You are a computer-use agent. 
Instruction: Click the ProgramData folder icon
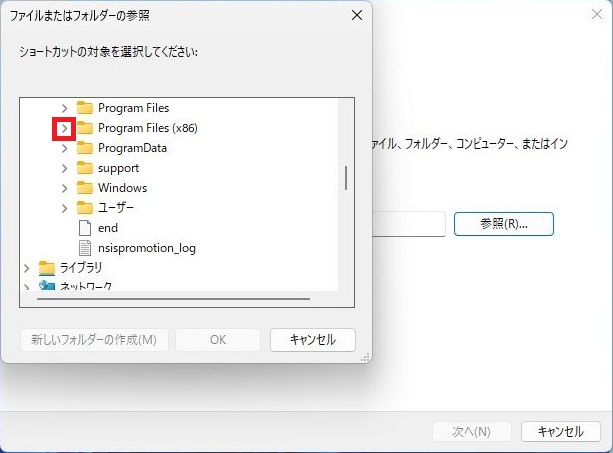pyautogui.click(x=84, y=148)
